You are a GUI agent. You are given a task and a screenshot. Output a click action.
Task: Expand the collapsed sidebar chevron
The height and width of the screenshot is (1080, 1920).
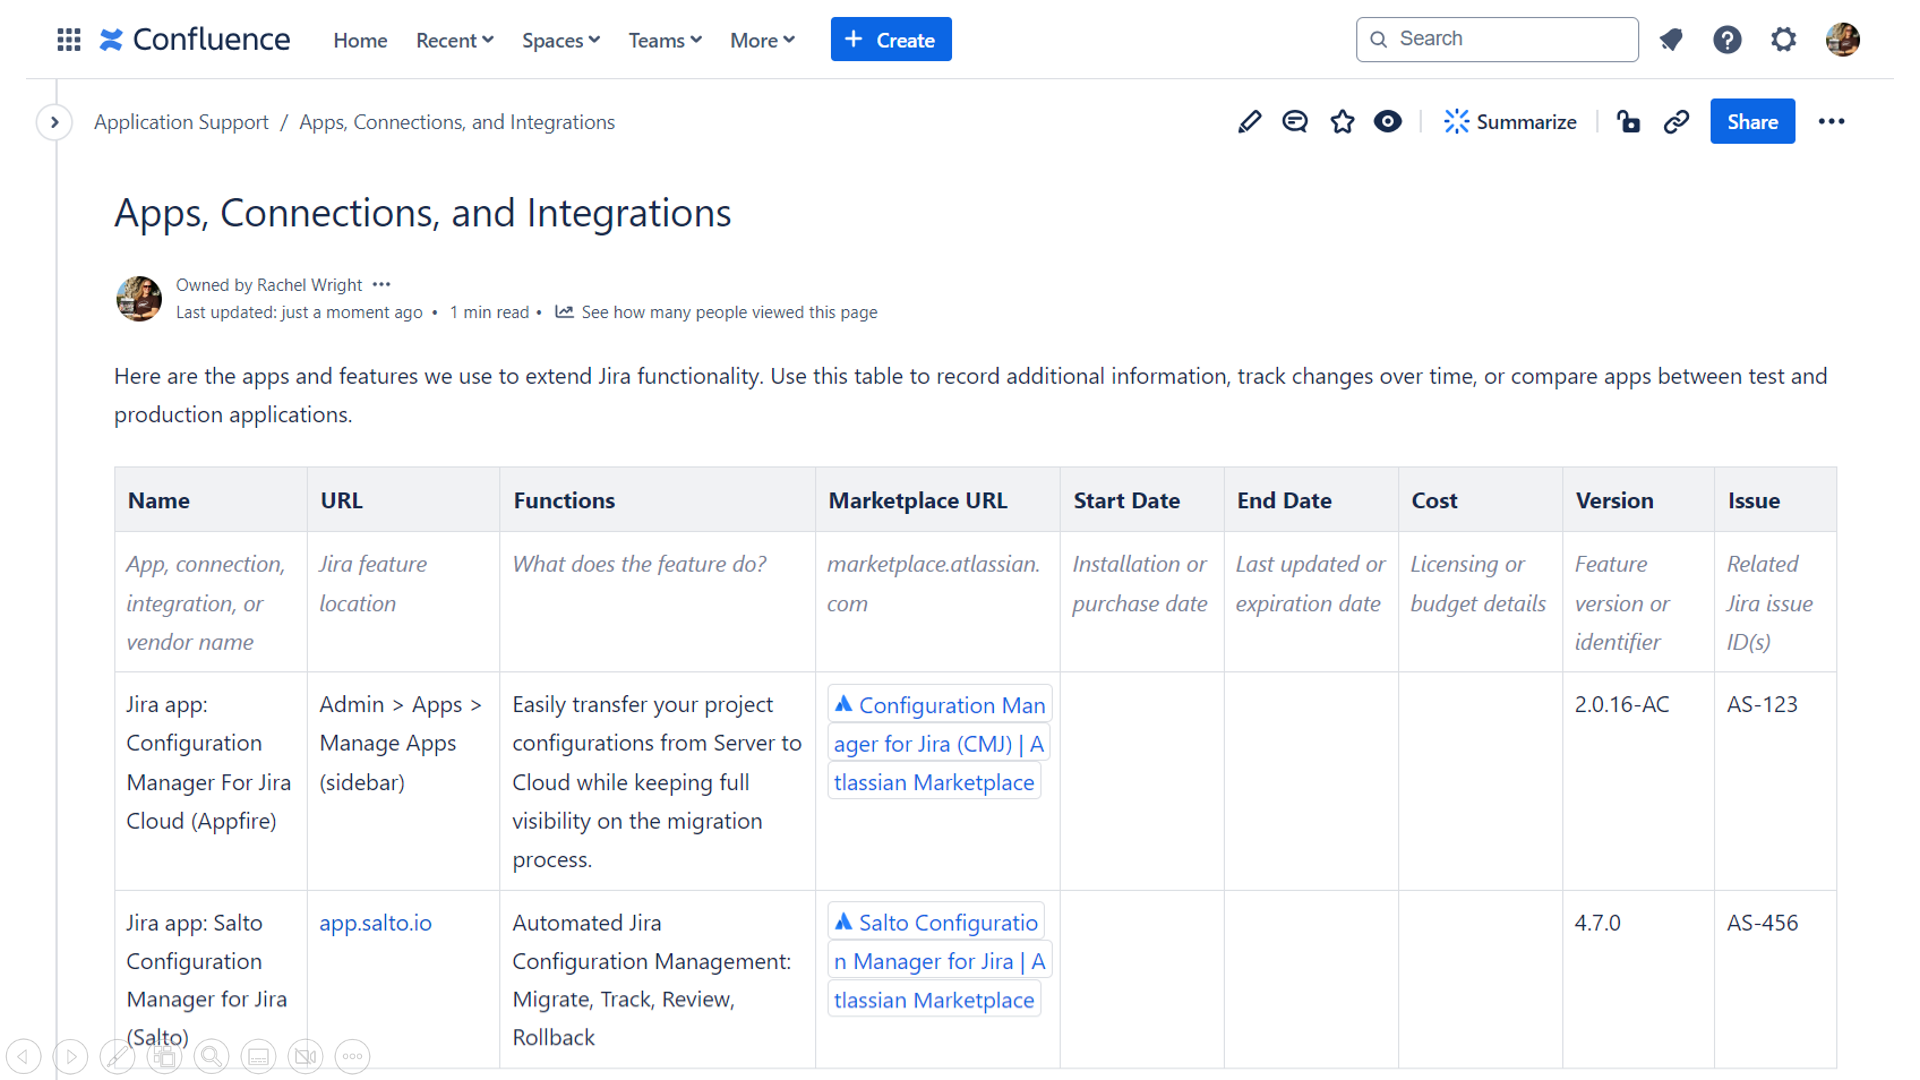click(54, 122)
